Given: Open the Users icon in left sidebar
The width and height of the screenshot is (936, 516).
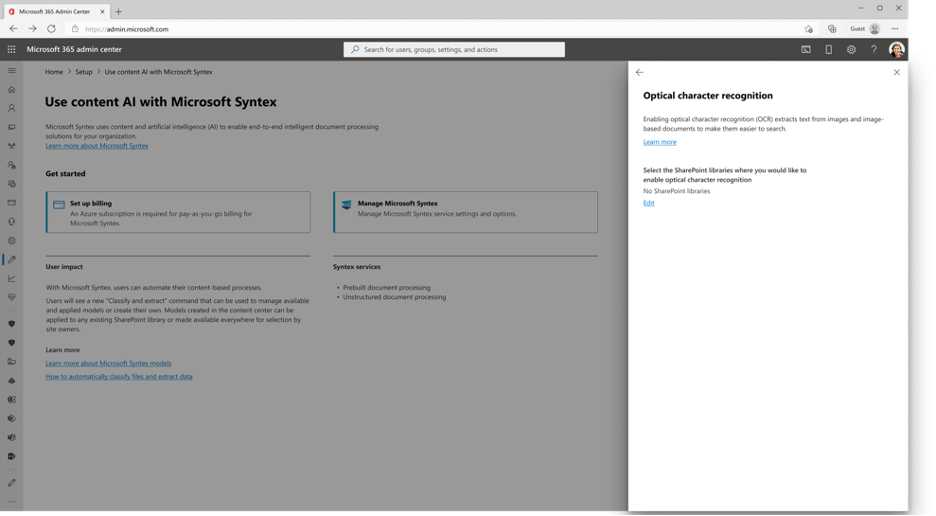Looking at the screenshot, I should (12, 108).
